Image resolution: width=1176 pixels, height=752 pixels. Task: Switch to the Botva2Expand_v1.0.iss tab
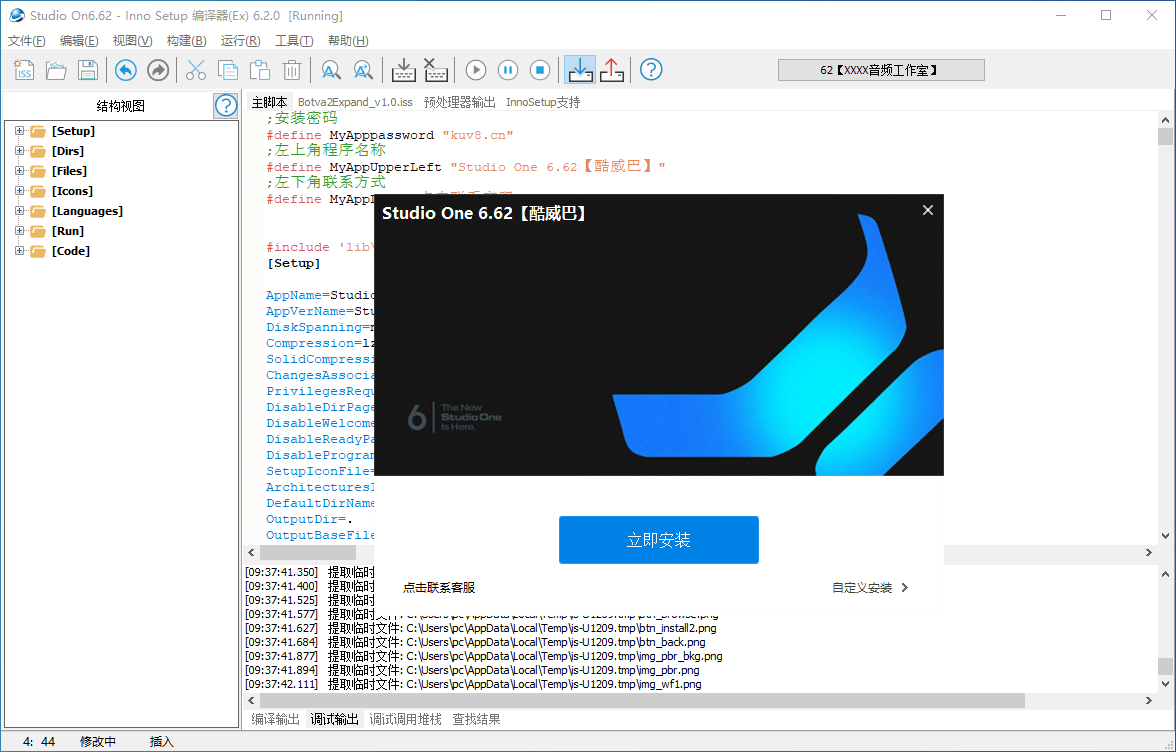[355, 102]
